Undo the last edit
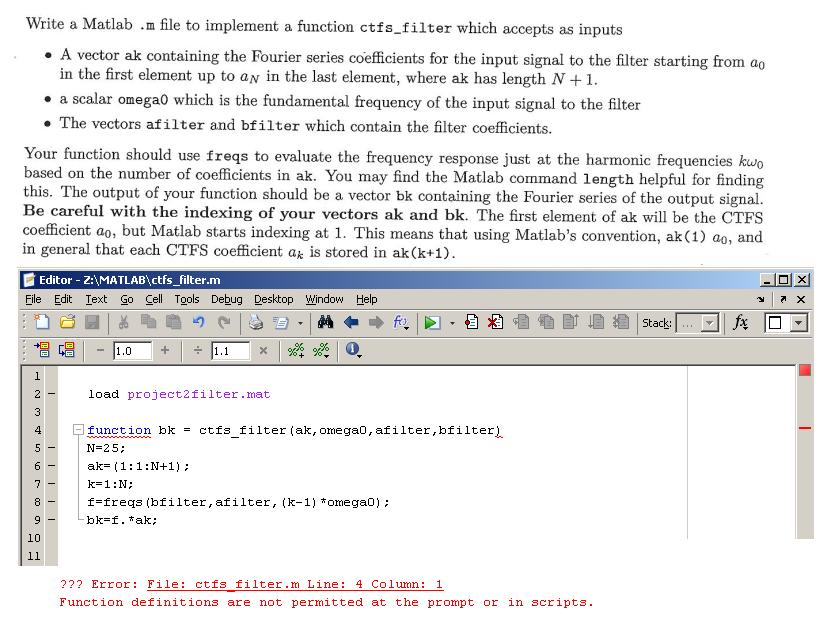 [198, 322]
